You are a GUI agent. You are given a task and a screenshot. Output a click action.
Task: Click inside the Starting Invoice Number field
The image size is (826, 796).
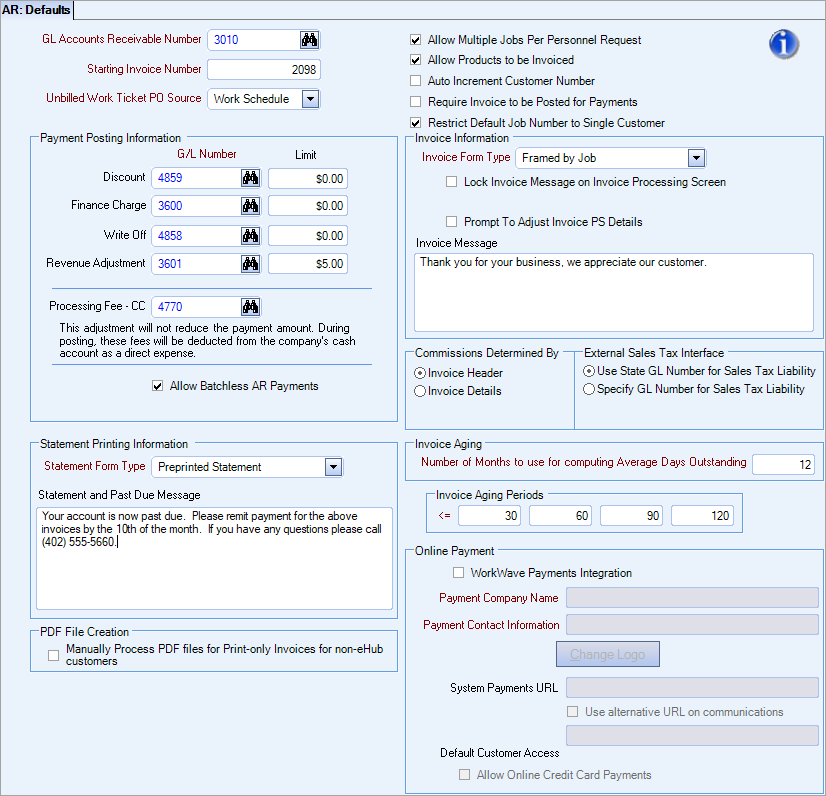(x=262, y=69)
